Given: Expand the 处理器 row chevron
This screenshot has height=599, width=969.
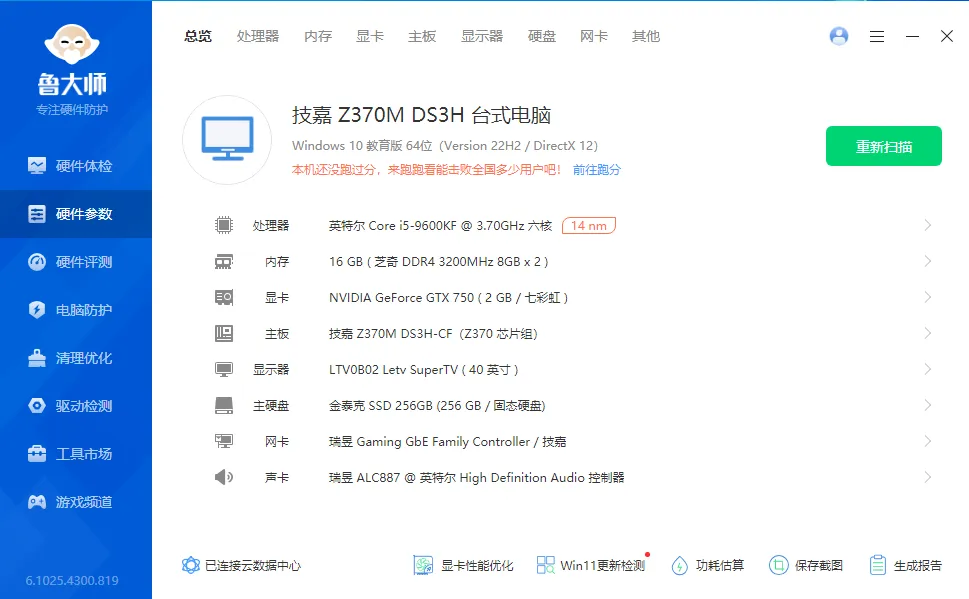Looking at the screenshot, I should 928,225.
